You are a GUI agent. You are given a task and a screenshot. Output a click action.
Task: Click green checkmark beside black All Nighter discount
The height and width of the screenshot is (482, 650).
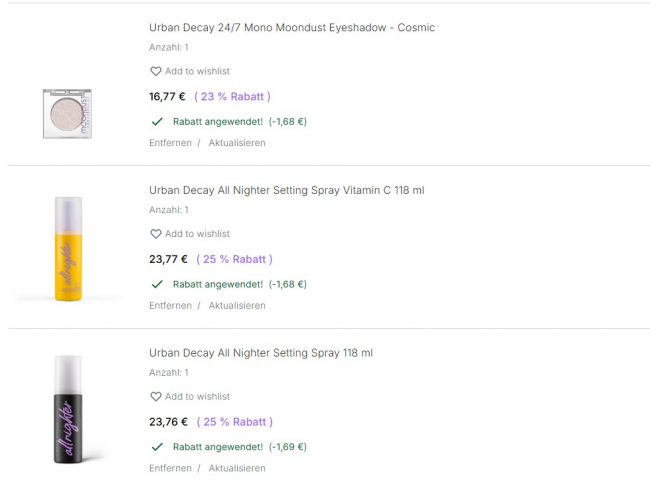157,447
